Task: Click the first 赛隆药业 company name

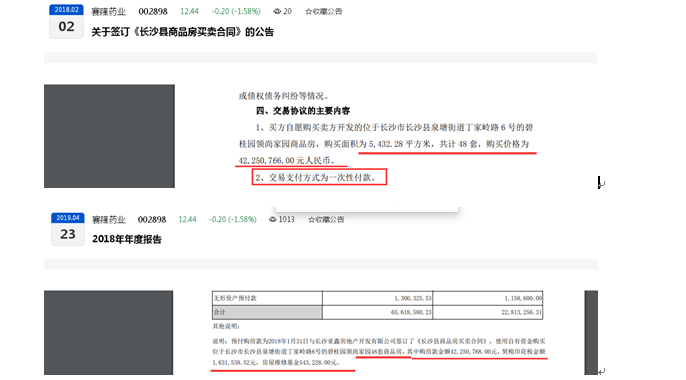Action: pos(108,12)
